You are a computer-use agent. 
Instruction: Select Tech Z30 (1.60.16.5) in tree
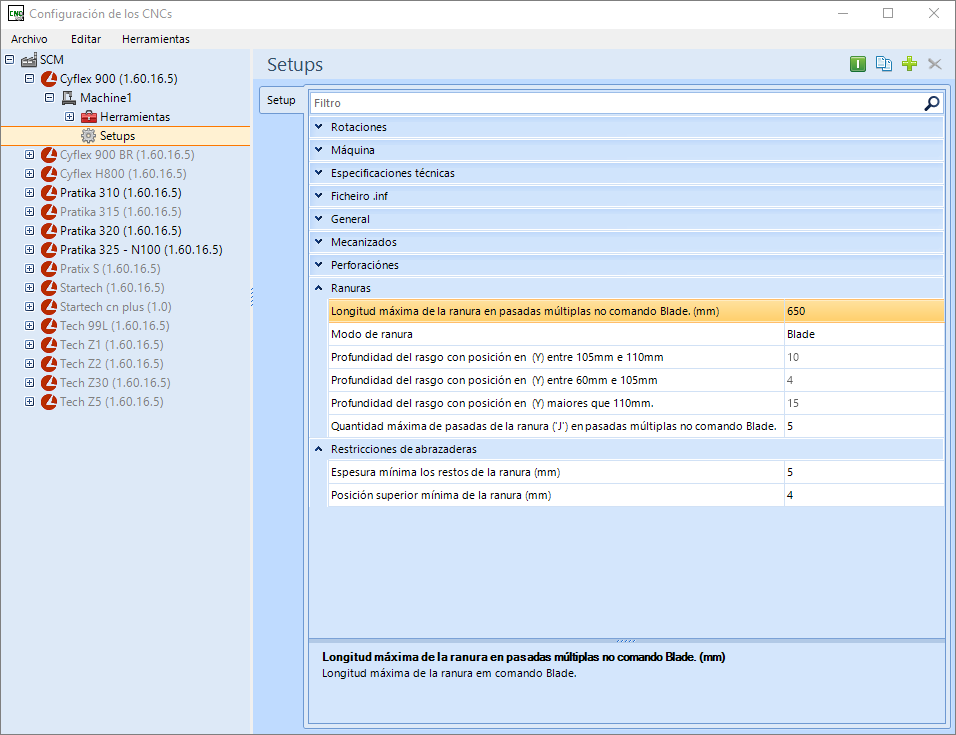pos(115,383)
